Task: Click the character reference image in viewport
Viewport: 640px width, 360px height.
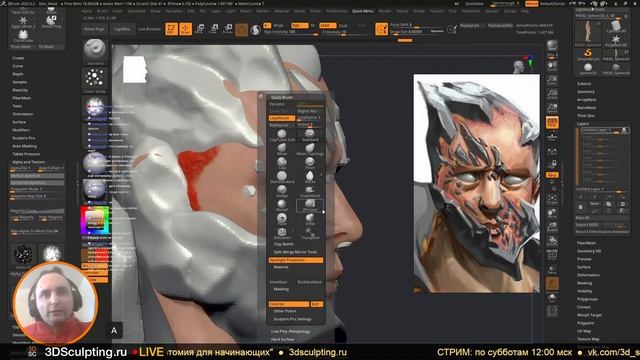Action: [x=476, y=183]
